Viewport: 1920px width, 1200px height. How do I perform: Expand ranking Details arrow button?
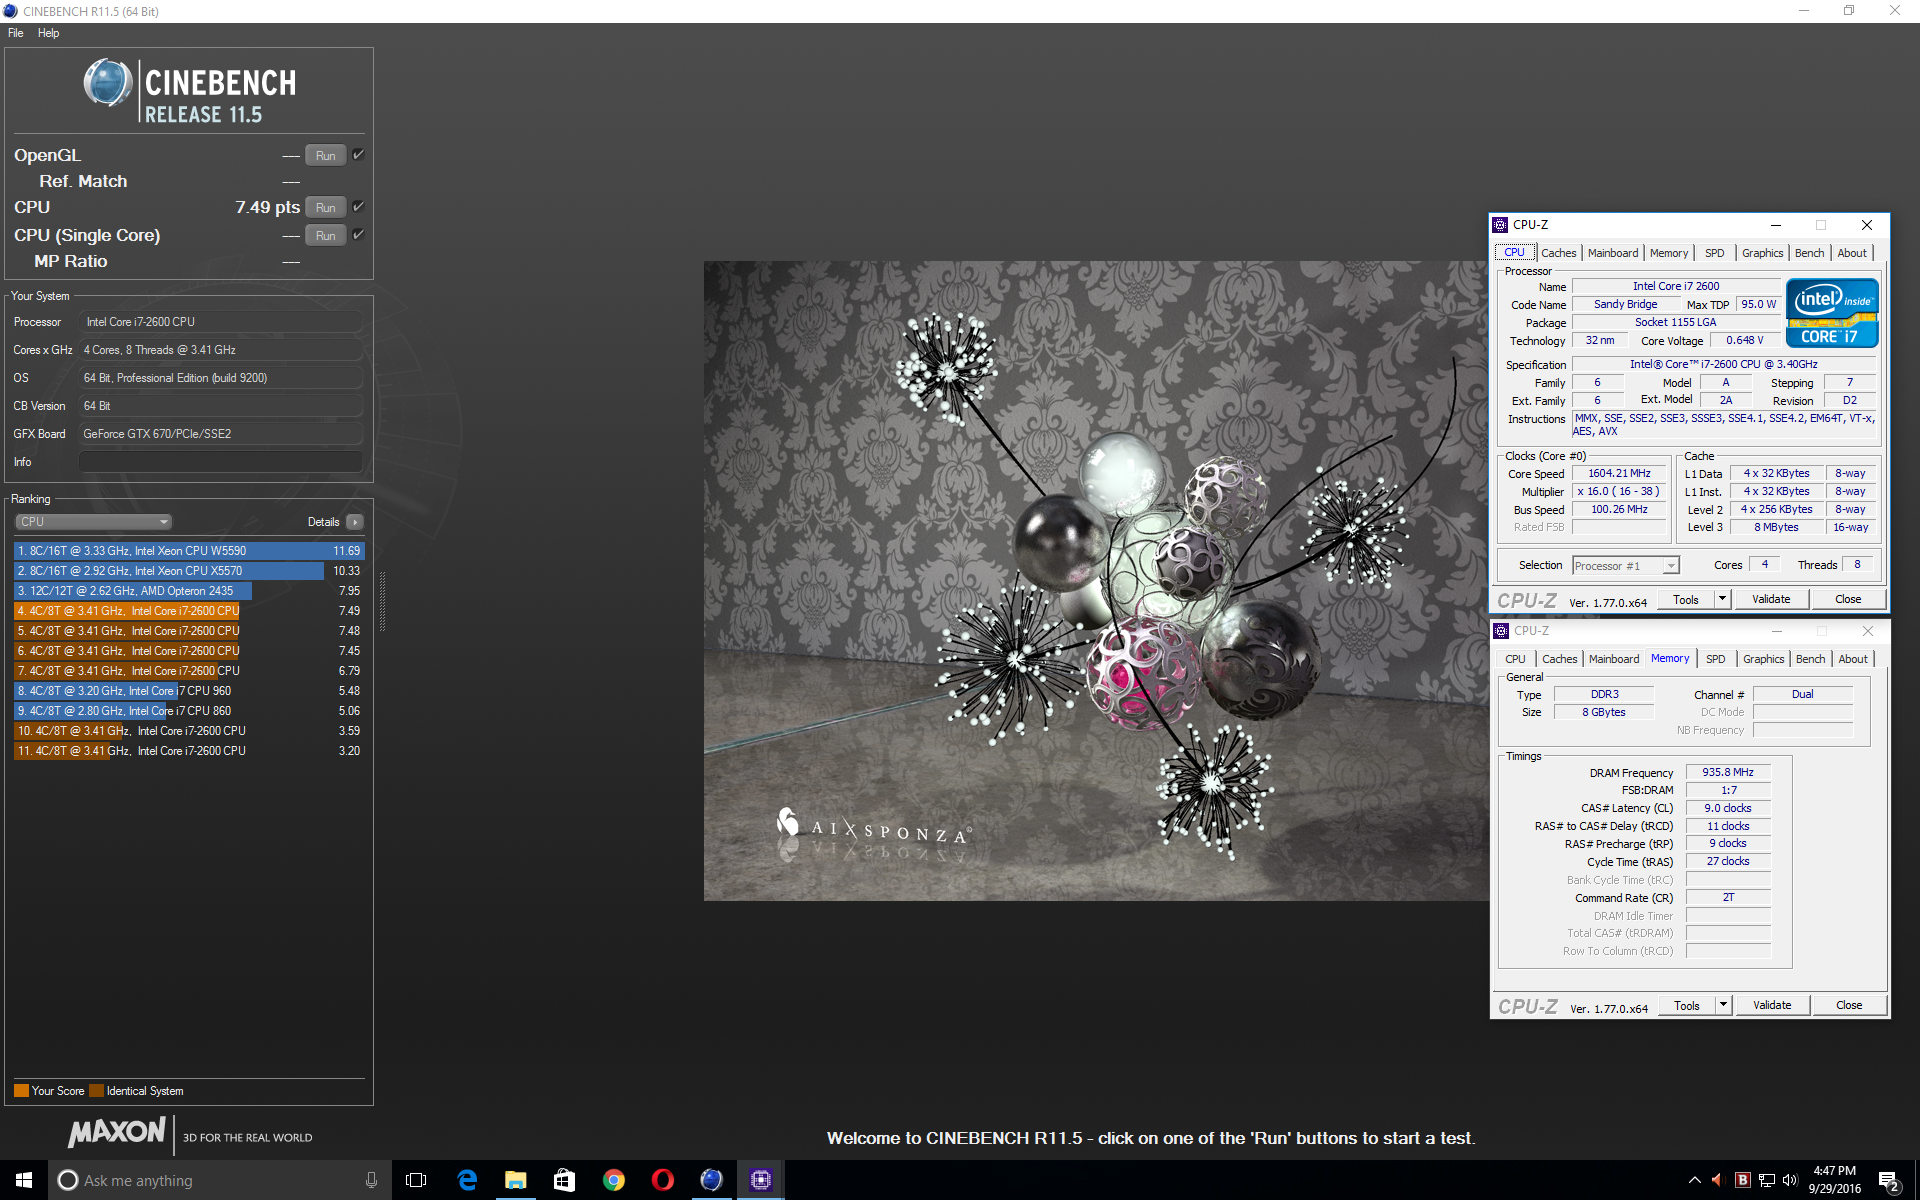[355, 522]
